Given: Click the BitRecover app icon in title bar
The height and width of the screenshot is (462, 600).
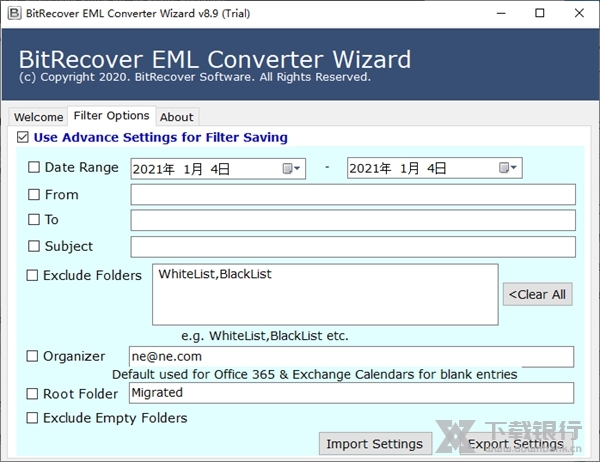Looking at the screenshot, I should tap(14, 13).
